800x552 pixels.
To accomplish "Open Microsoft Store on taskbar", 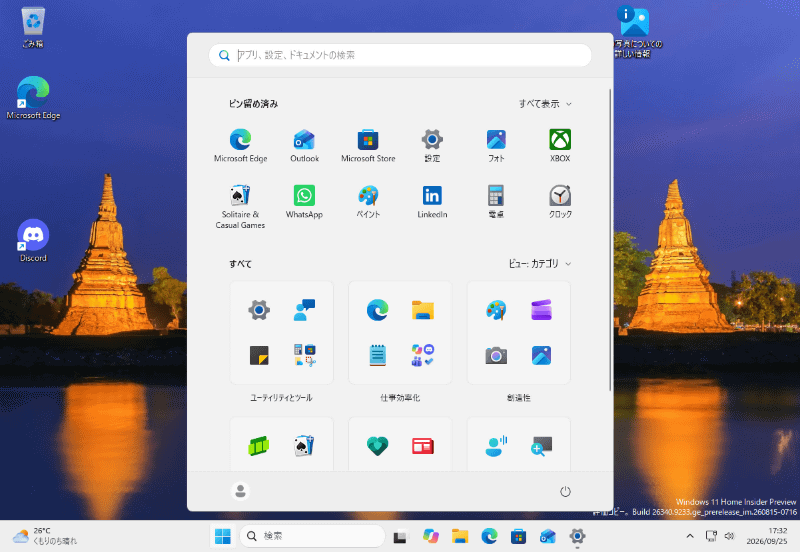I will tap(518, 536).
